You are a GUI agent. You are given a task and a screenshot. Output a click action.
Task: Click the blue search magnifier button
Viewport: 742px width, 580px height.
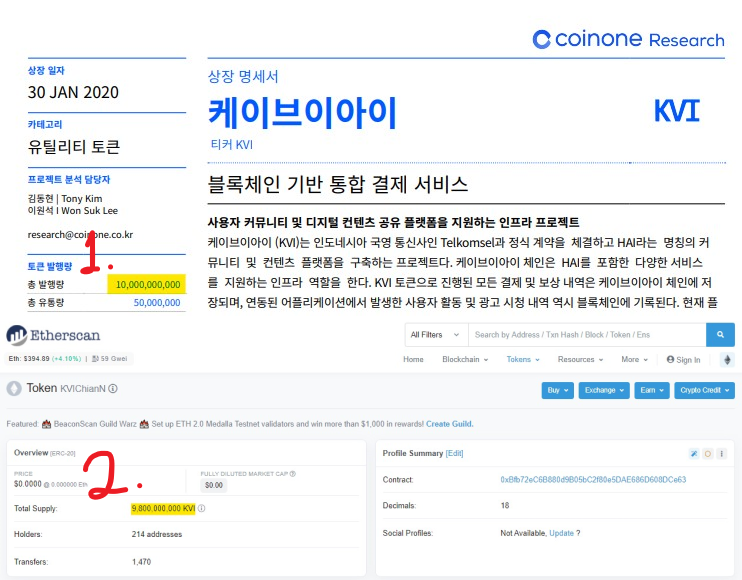[x=720, y=334]
